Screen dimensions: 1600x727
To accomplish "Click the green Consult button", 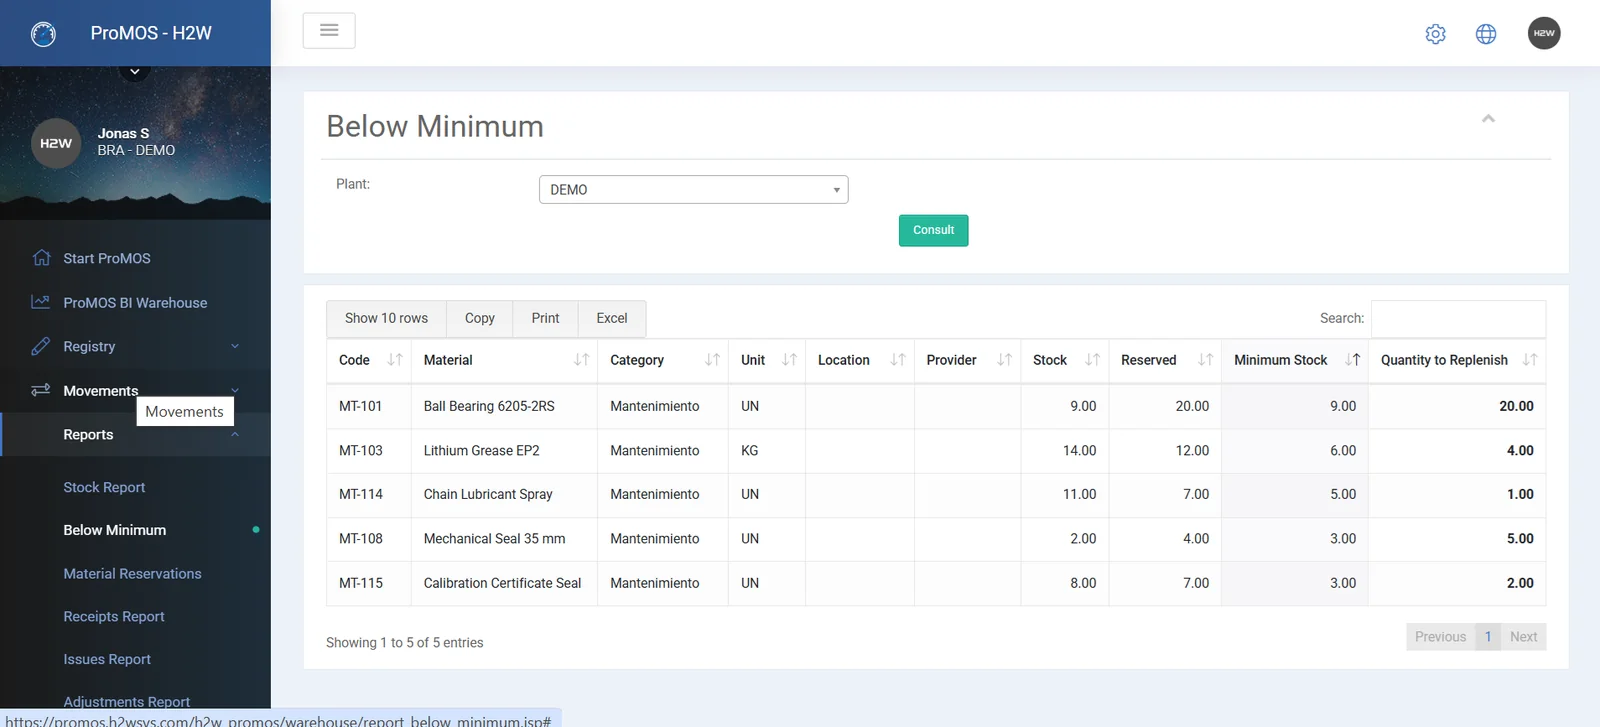I will (933, 231).
